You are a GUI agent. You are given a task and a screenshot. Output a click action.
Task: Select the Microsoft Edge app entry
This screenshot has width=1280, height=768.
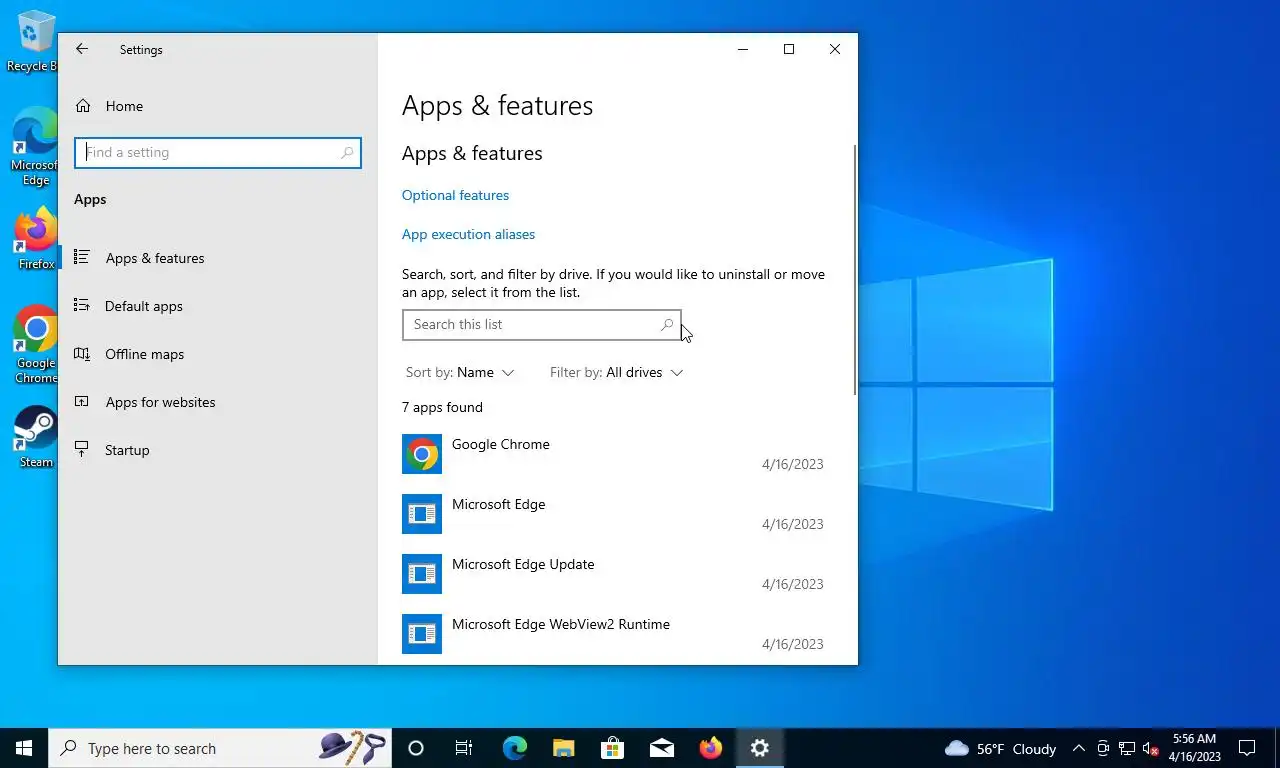[613, 514]
